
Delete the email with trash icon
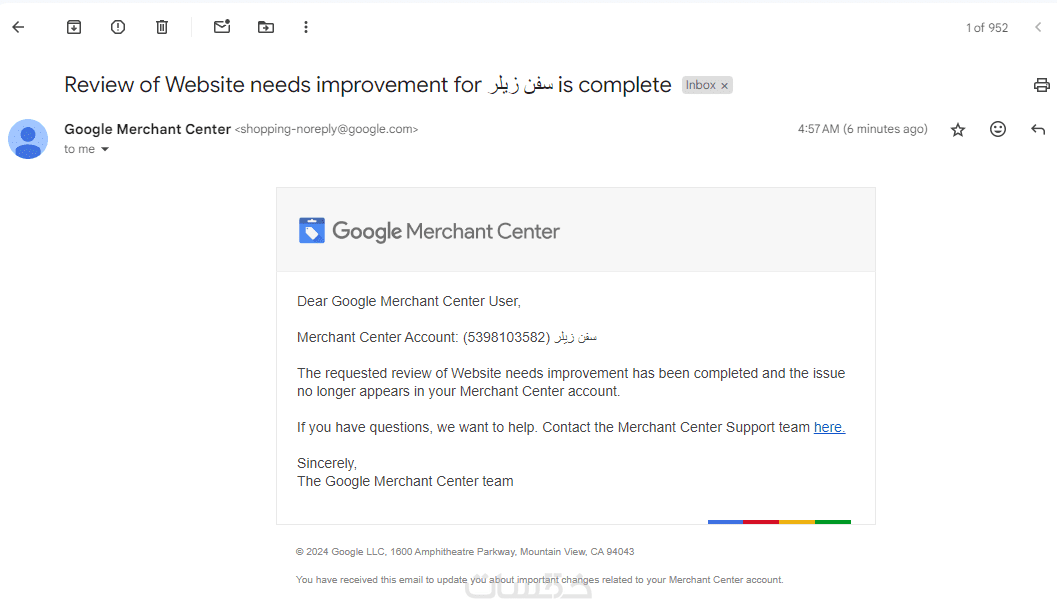[162, 27]
